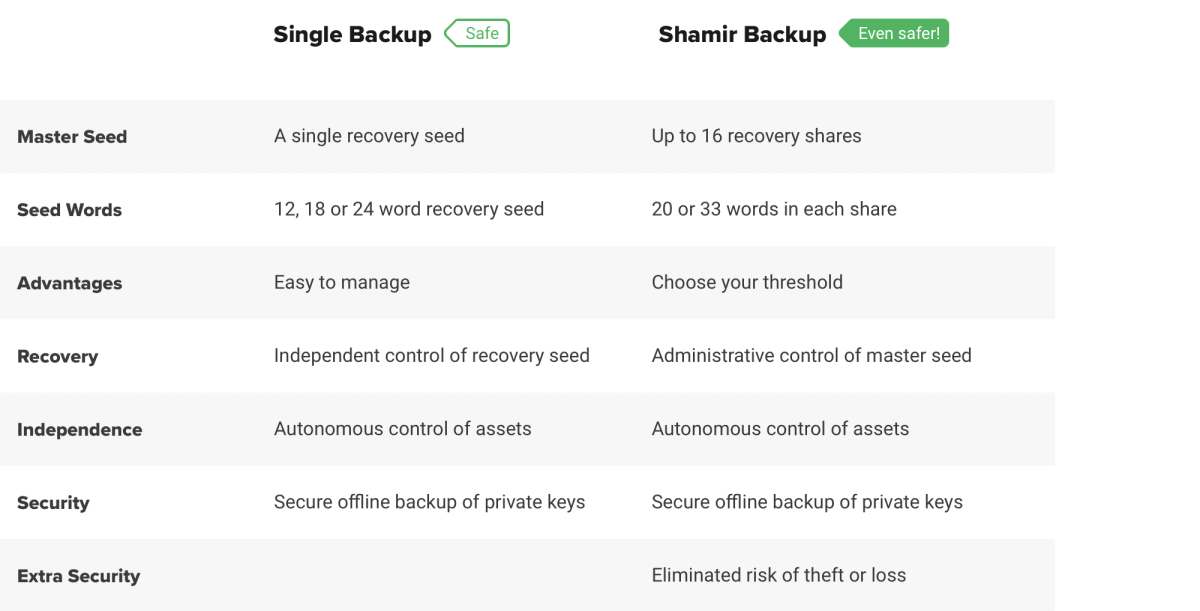Select the Single Backup column heading

point(352,34)
